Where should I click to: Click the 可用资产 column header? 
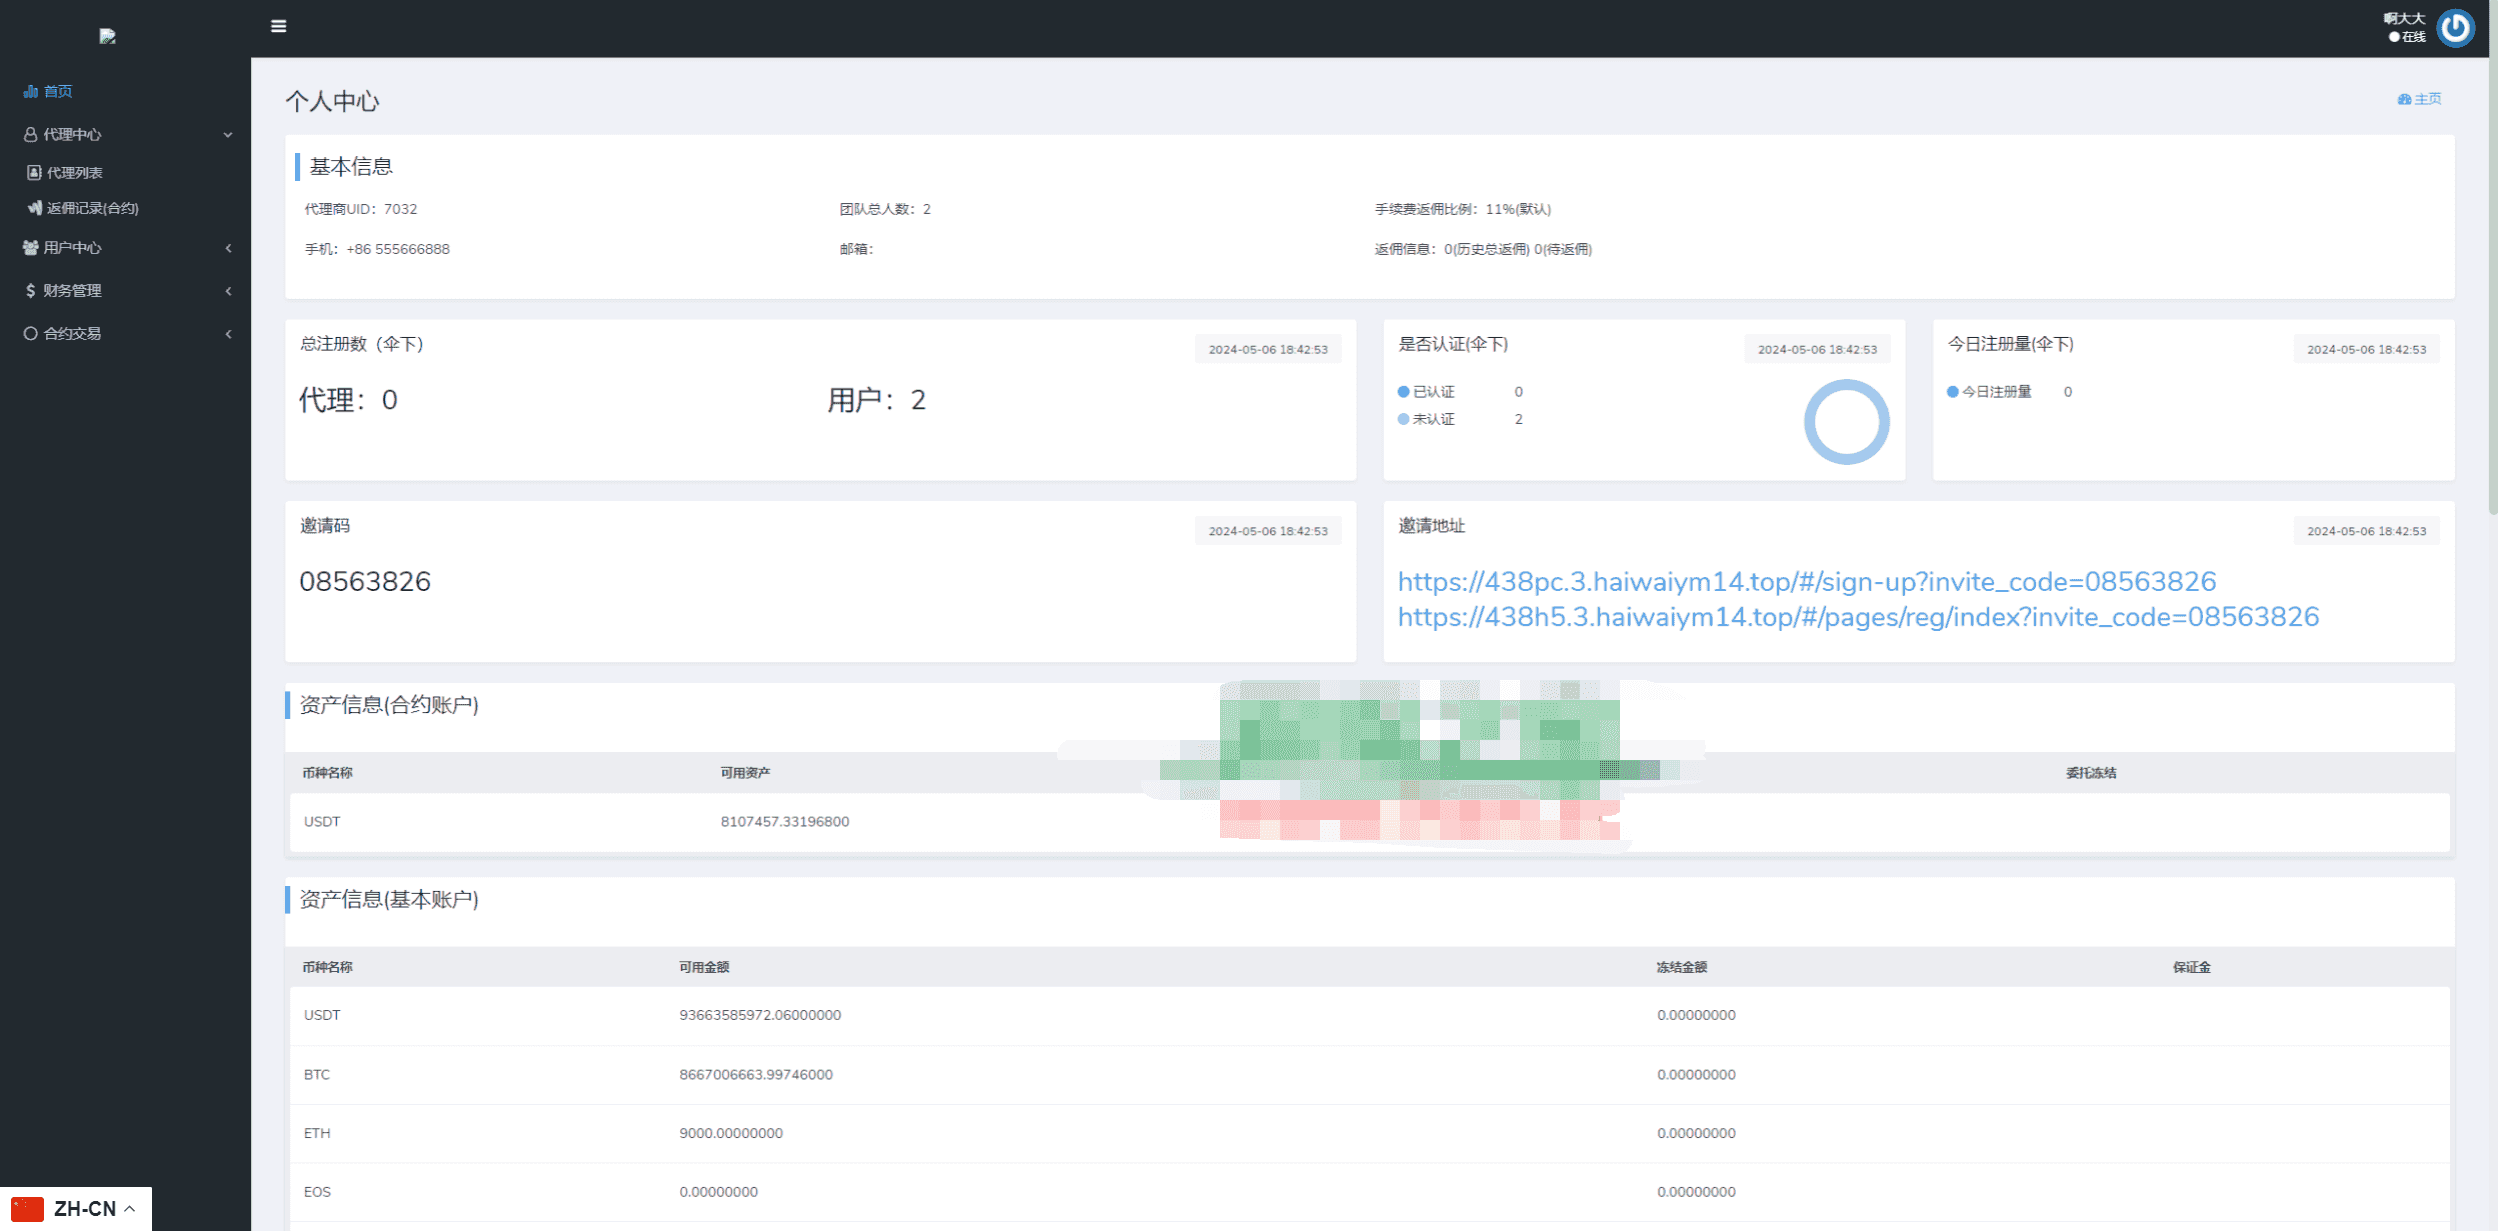click(x=745, y=773)
